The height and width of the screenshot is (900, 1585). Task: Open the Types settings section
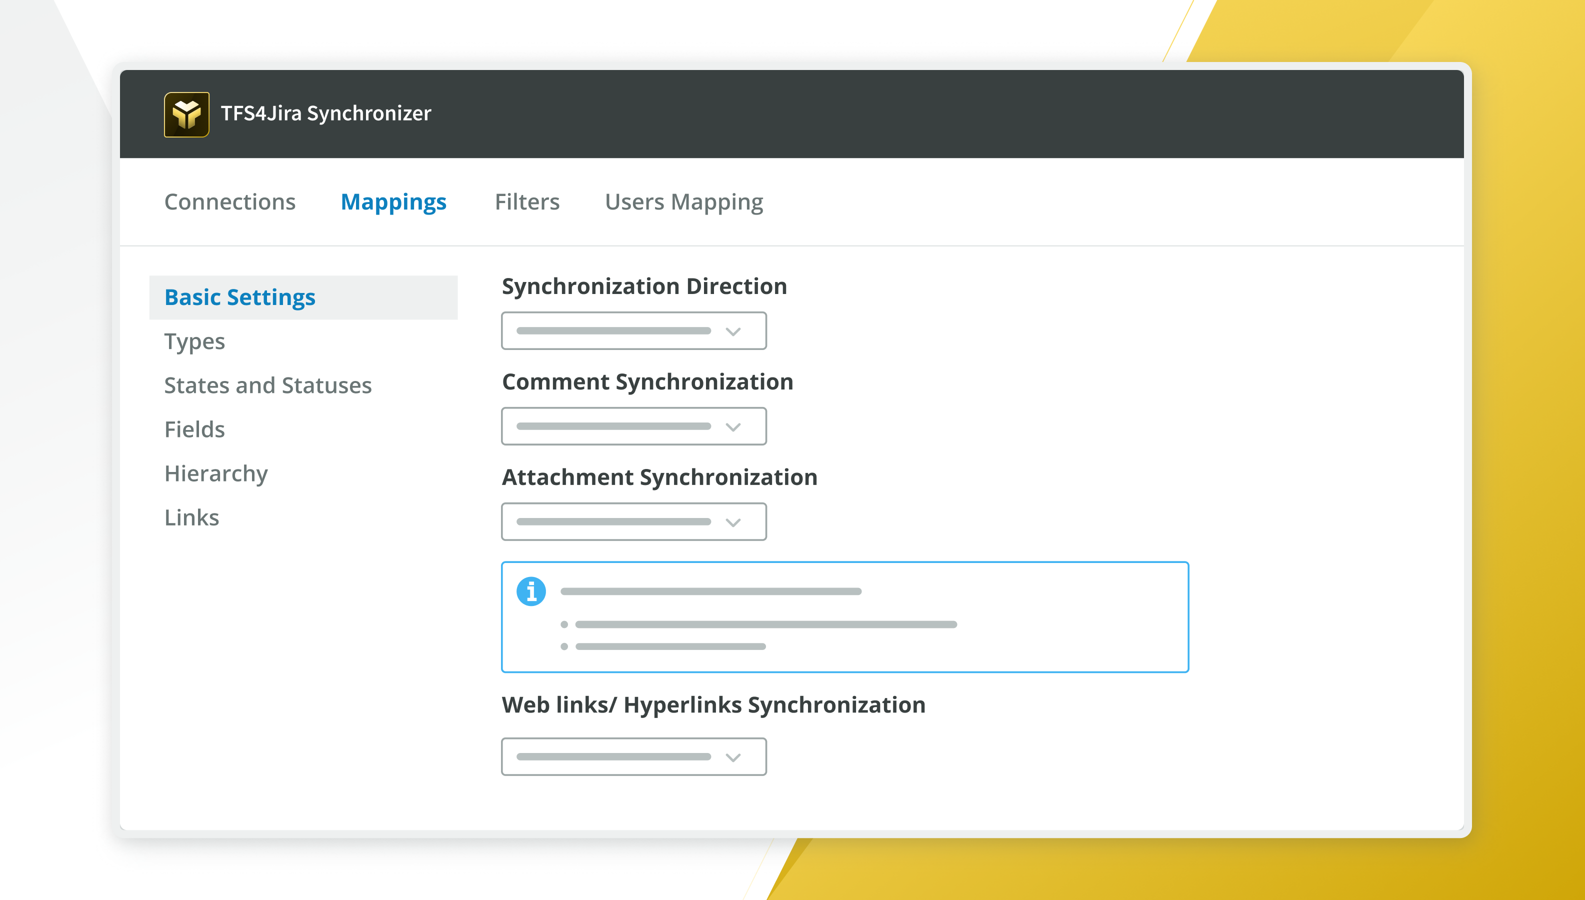point(195,342)
